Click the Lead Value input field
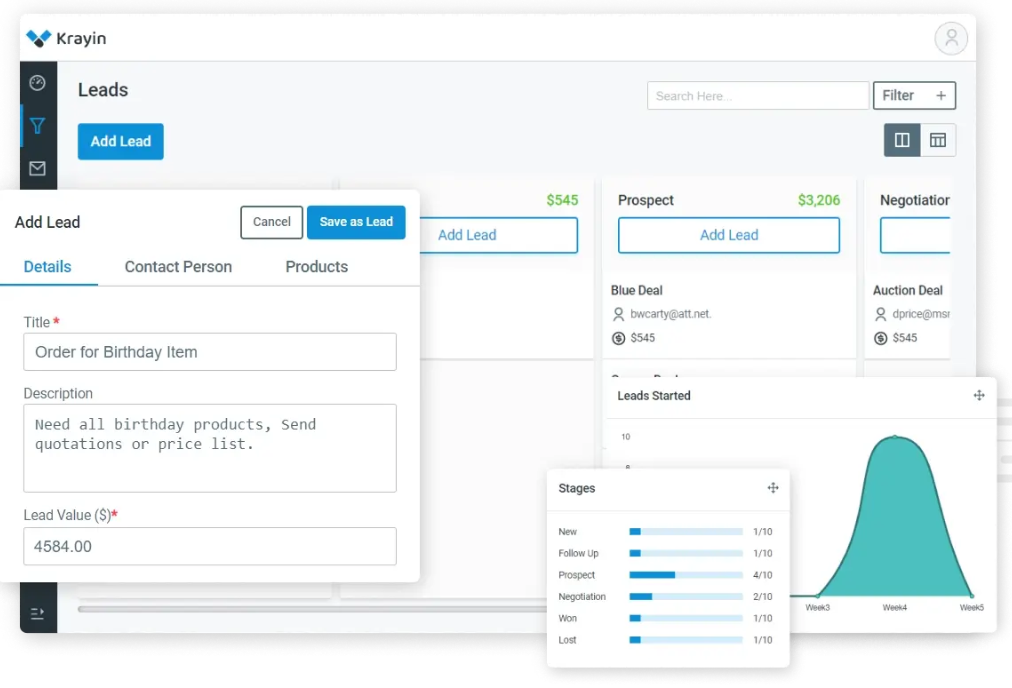This screenshot has height=688, width=1012. [x=210, y=546]
